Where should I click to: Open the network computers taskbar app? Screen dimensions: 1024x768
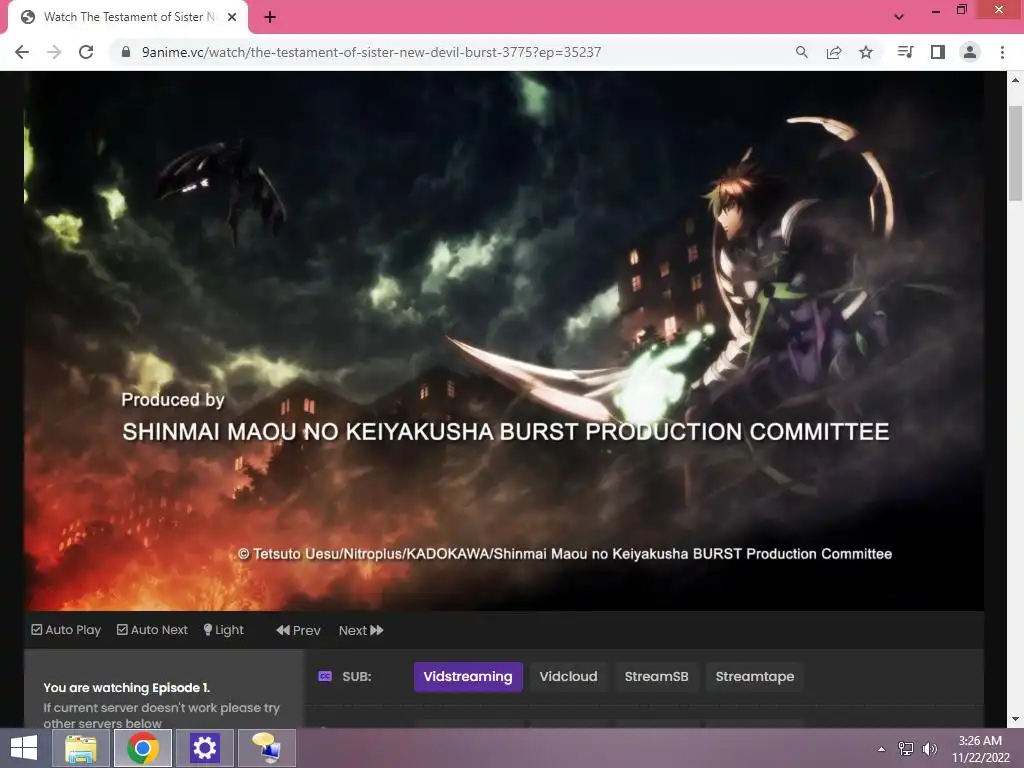[x=266, y=748]
